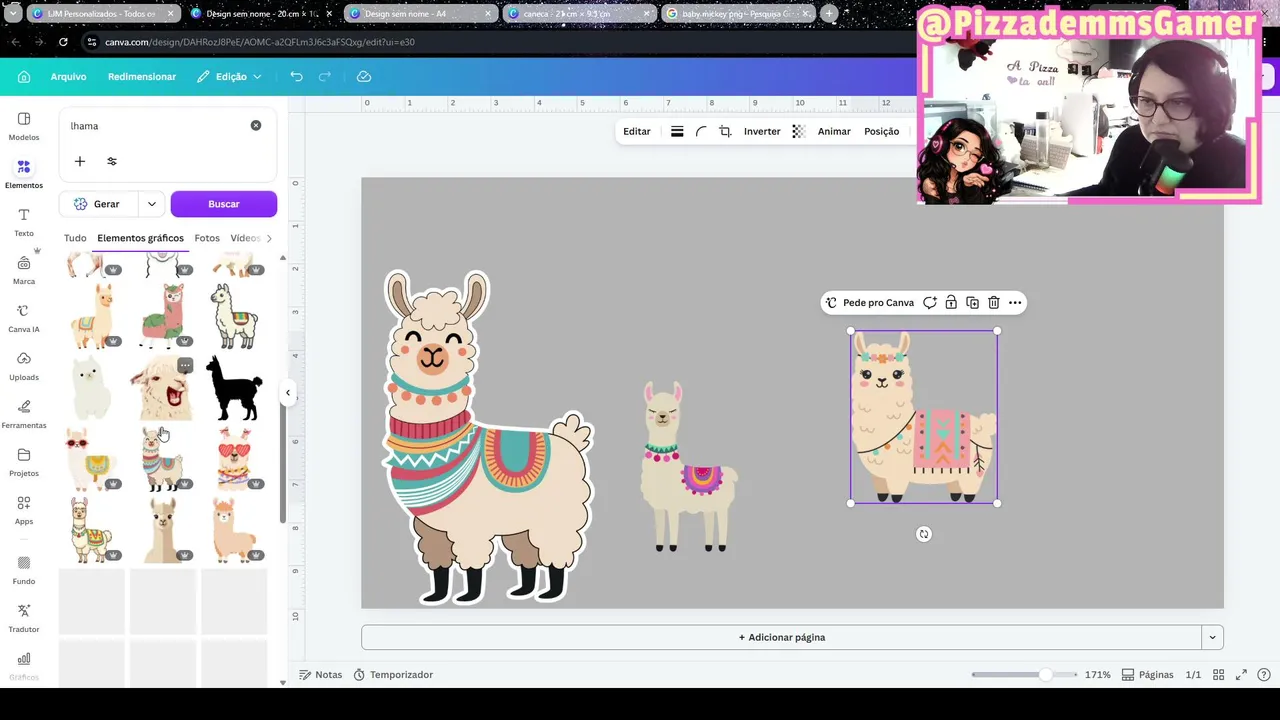Viewport: 1280px width, 720px height.
Task: Duplicate the selected llama element
Action: (972, 303)
